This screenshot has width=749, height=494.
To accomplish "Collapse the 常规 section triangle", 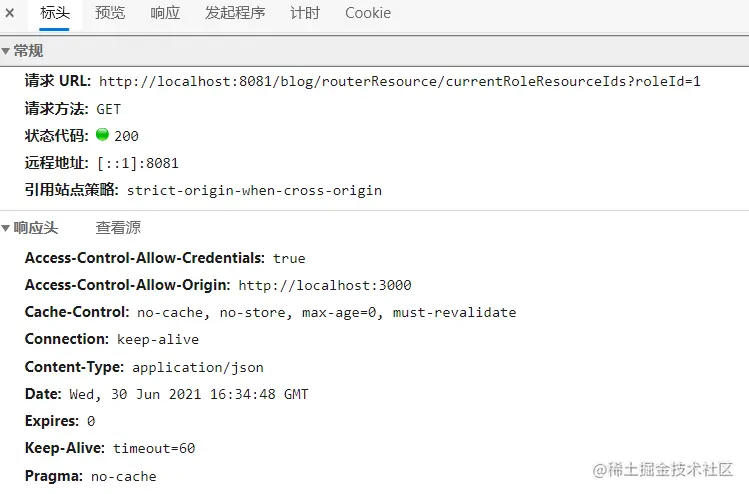I will tap(6, 51).
